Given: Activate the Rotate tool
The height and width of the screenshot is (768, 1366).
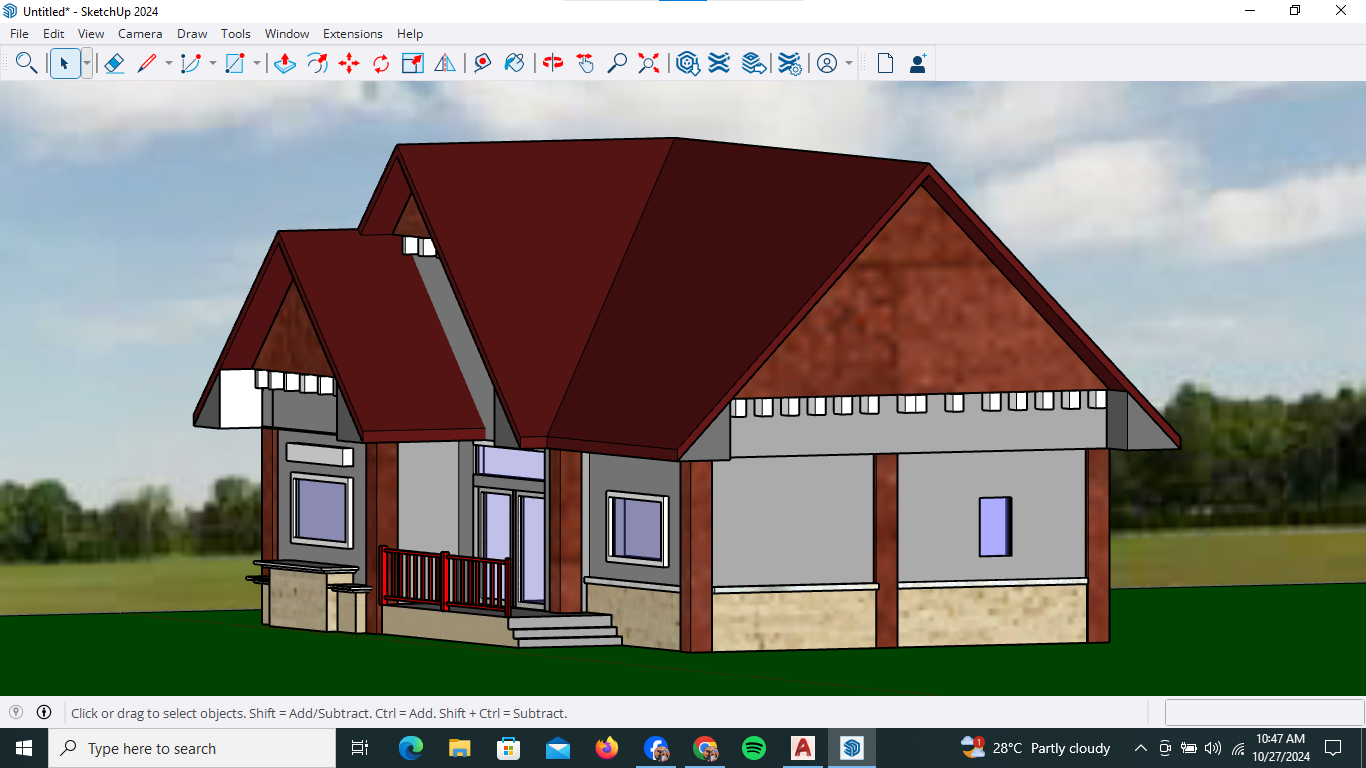Looking at the screenshot, I should (381, 63).
